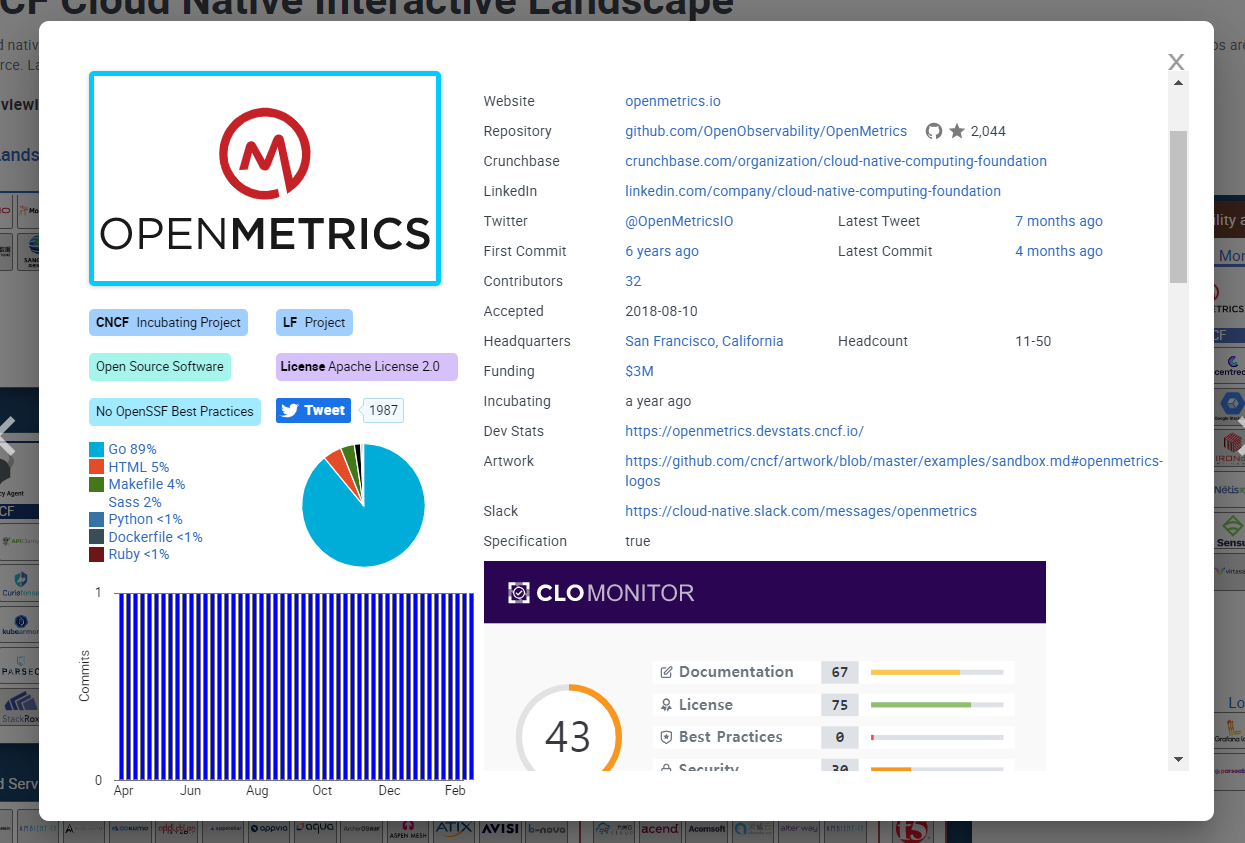Click the LF Project badge
The height and width of the screenshot is (843, 1245).
pos(314,323)
